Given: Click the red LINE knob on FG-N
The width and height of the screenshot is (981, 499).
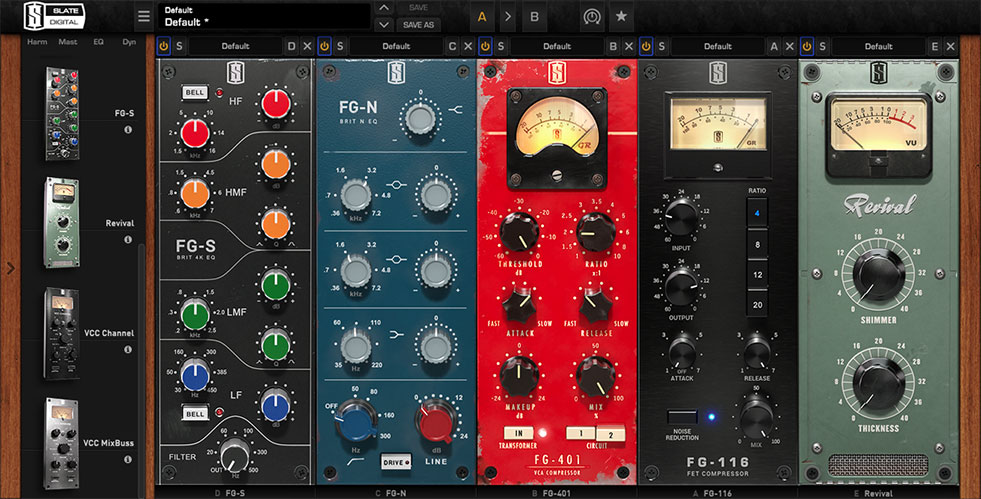Looking at the screenshot, I should [435, 422].
